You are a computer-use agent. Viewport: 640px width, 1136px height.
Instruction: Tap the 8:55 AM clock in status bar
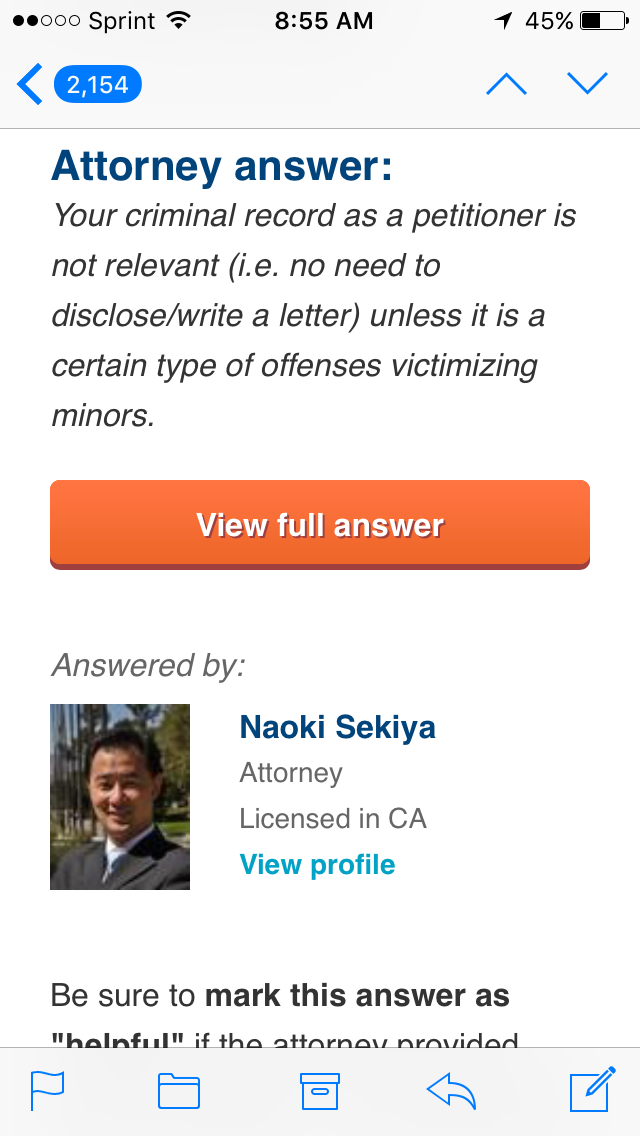(x=323, y=21)
